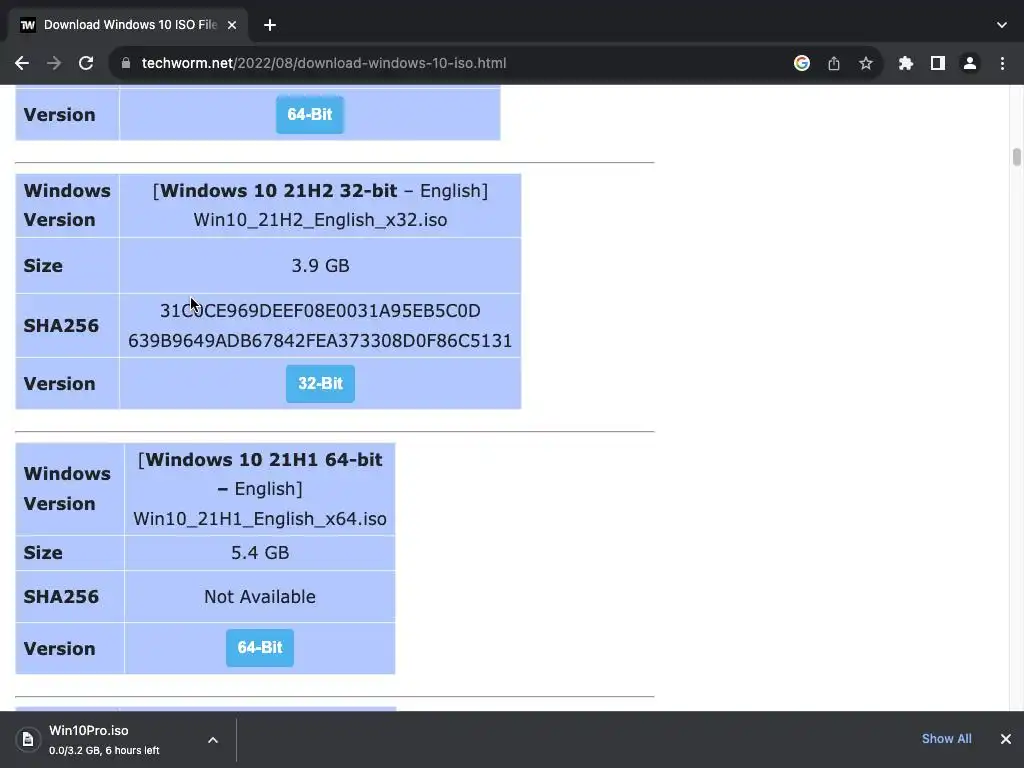Screen dimensions: 1024x768
Task: Click the Windows 10 21H2 32-bit heading
Action: point(278,191)
